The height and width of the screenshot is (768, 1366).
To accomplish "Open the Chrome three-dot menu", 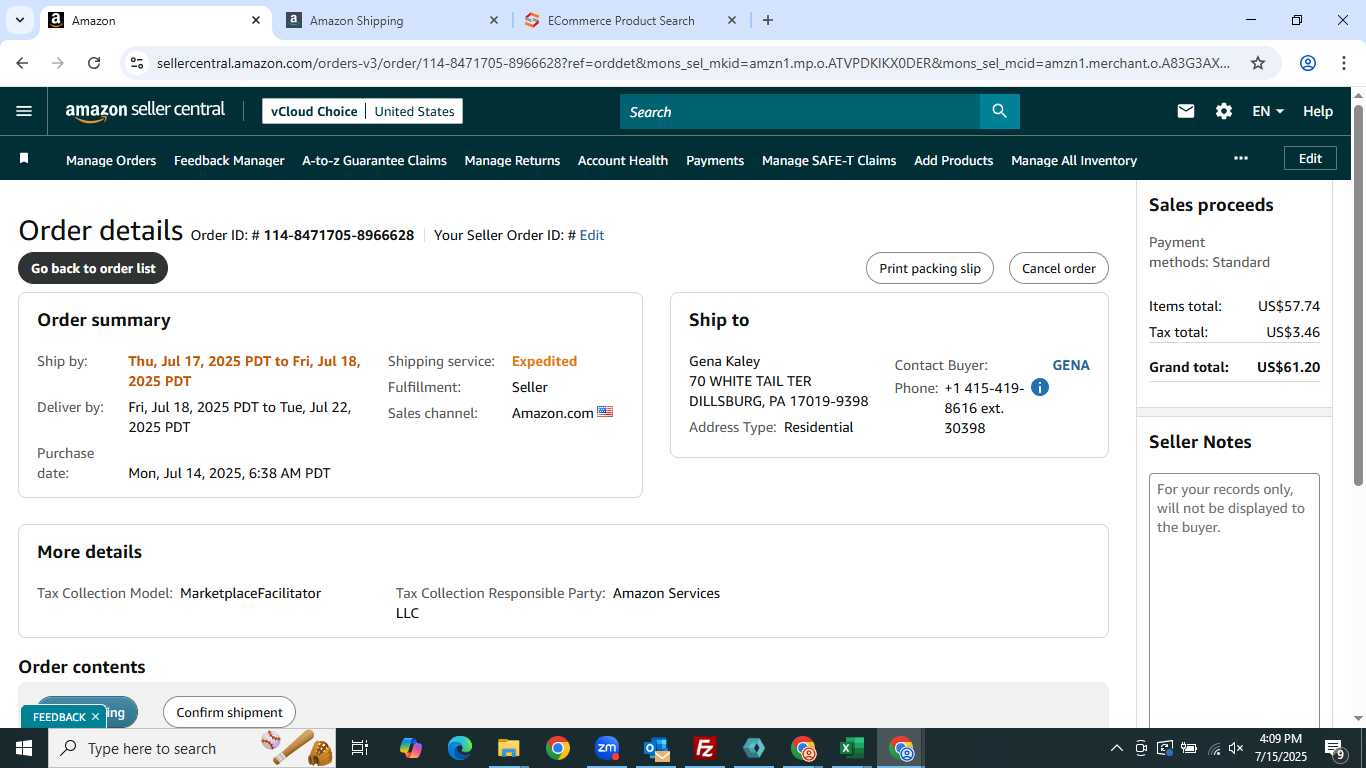I will [x=1343, y=63].
